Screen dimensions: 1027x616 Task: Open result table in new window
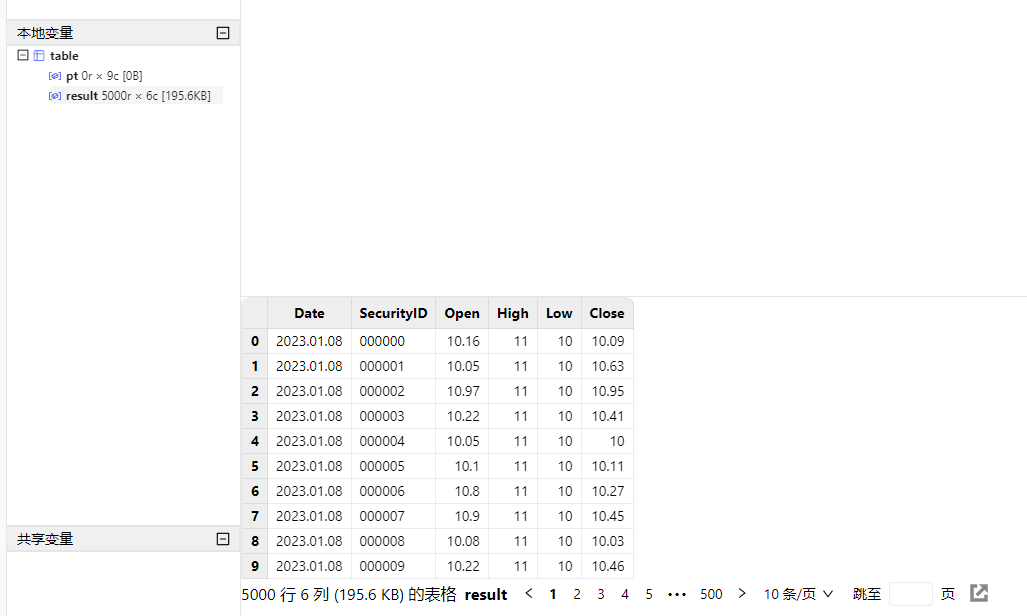979,593
